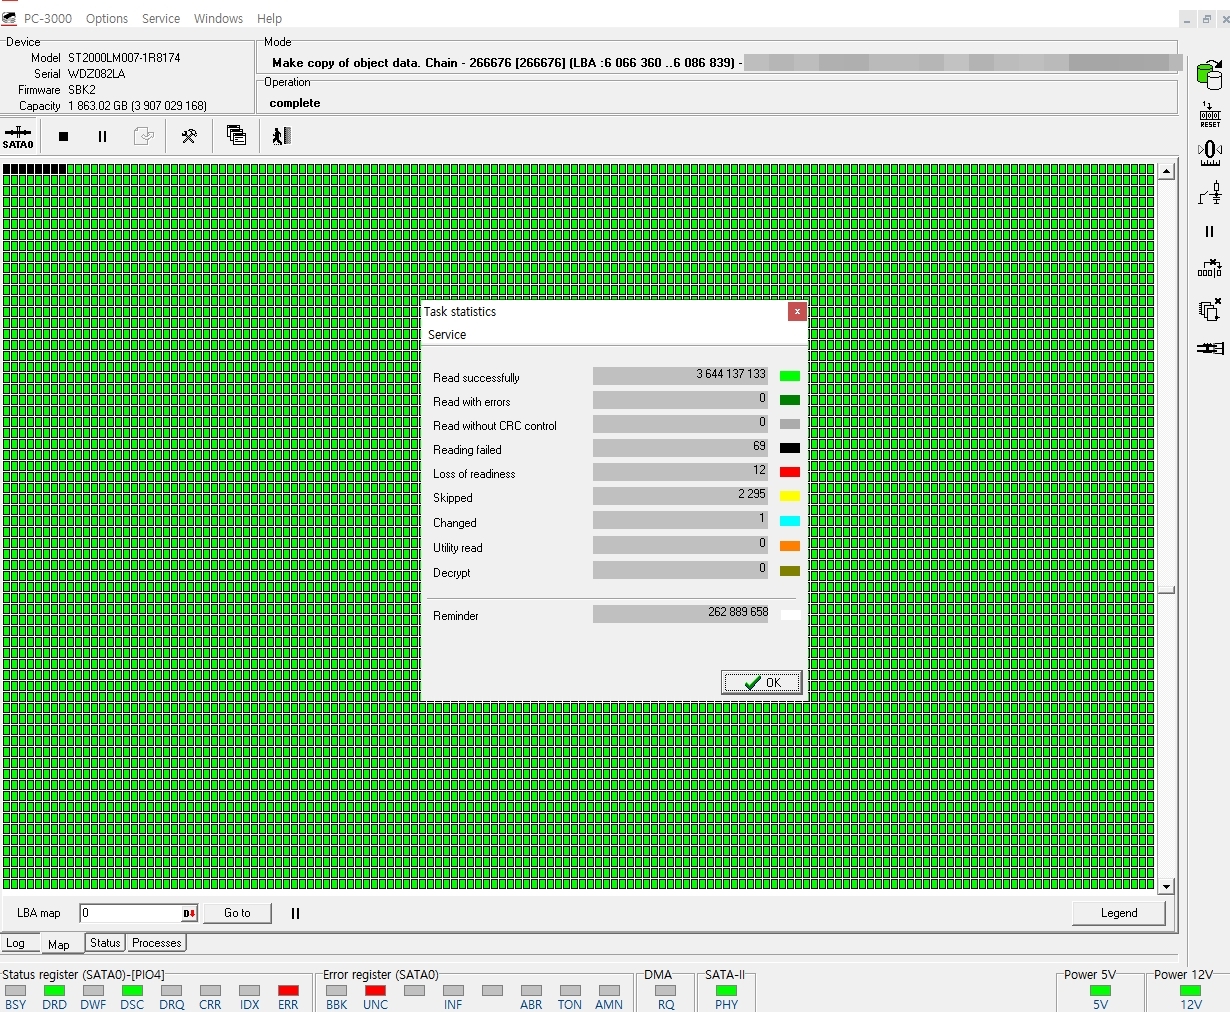Image resolution: width=1230 pixels, height=1012 pixels.
Task: Click the pause icon beside Go to
Action: tap(295, 913)
